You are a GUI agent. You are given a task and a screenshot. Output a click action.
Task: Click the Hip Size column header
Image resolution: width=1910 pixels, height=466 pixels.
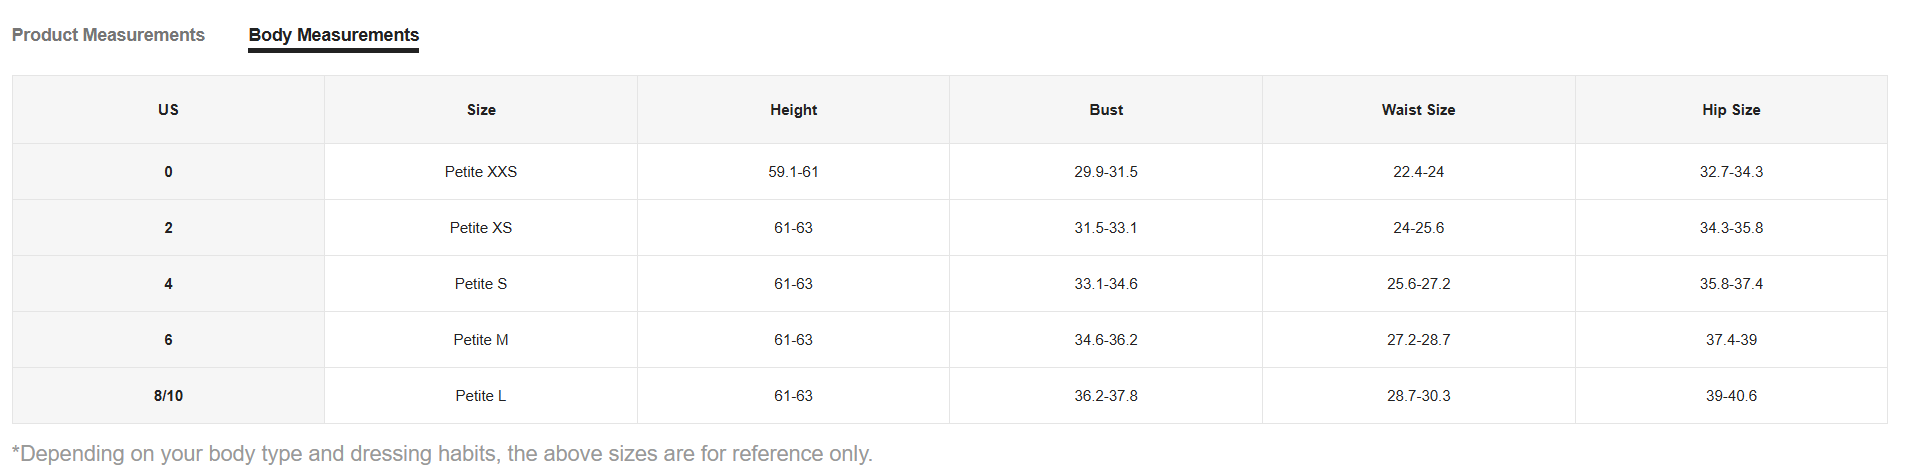1731,110
